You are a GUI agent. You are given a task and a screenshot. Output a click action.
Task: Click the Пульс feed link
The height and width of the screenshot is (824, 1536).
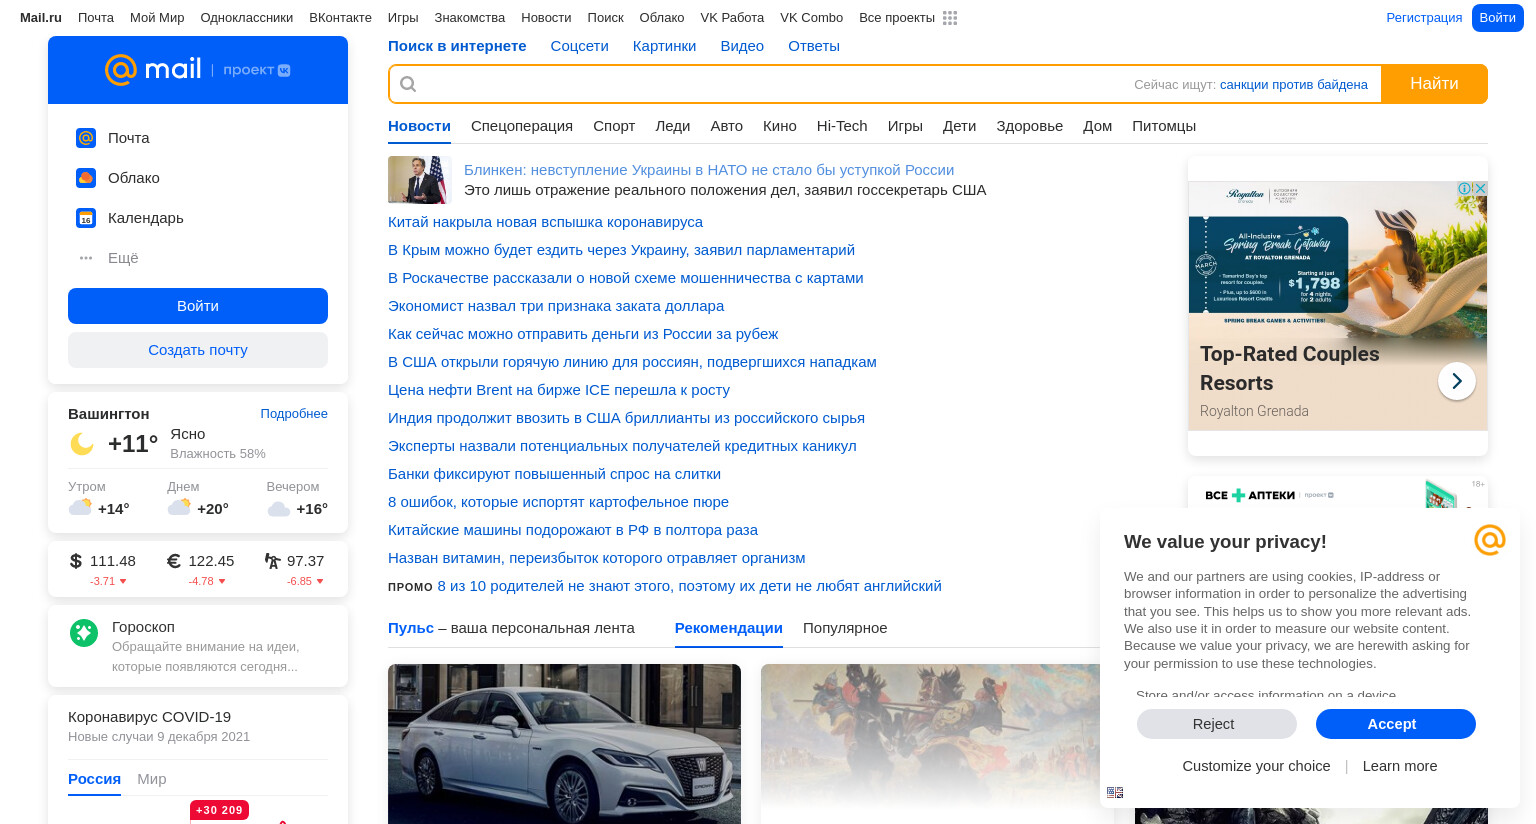[411, 628]
